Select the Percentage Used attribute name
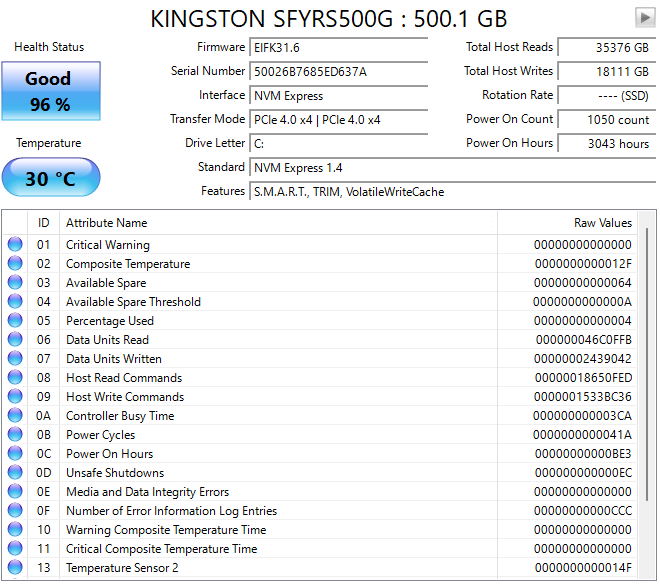660x585 pixels. [110, 321]
